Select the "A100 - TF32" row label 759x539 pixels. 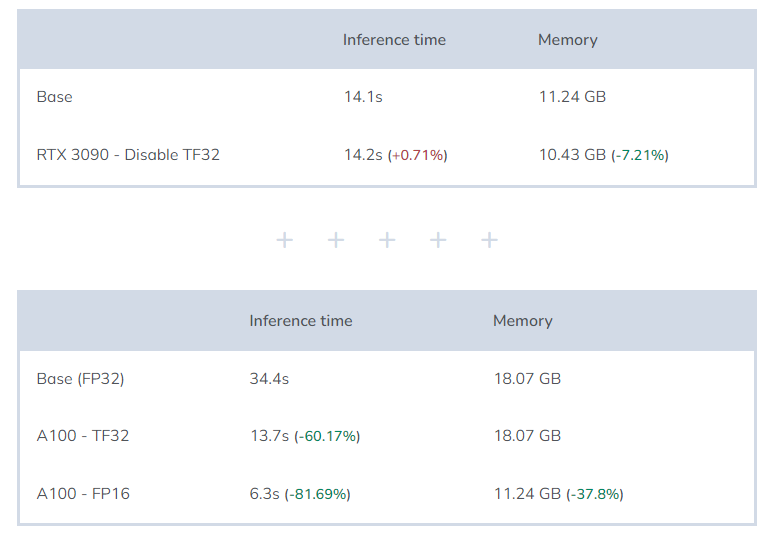pyautogui.click(x=83, y=436)
